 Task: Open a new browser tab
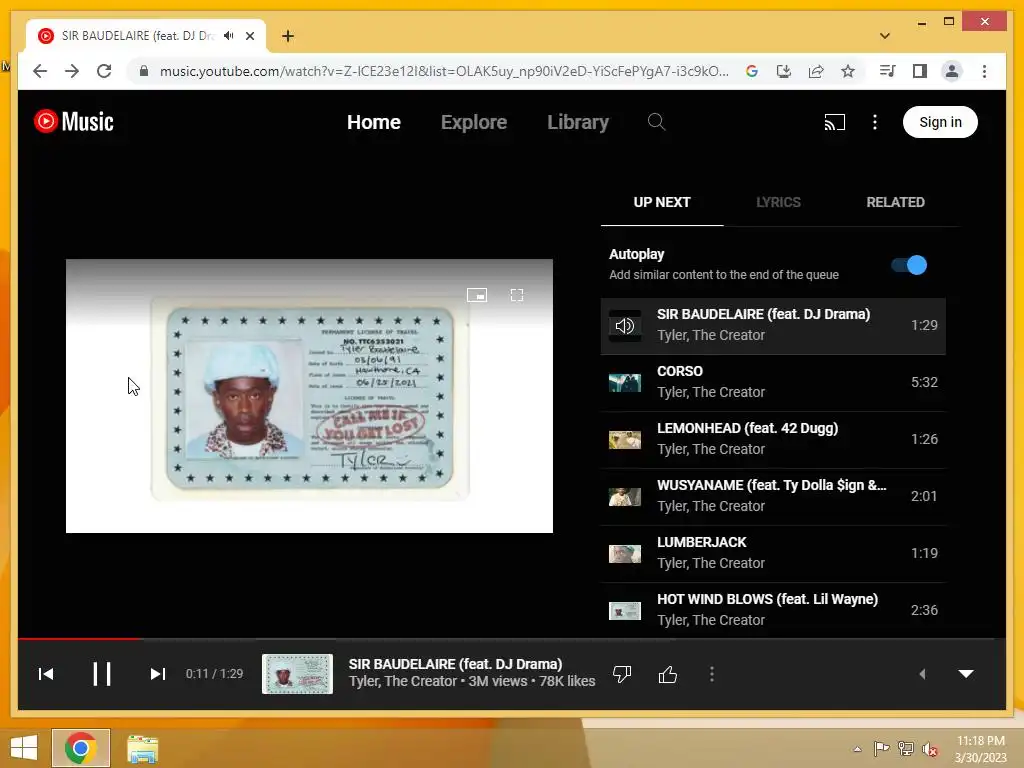click(288, 36)
